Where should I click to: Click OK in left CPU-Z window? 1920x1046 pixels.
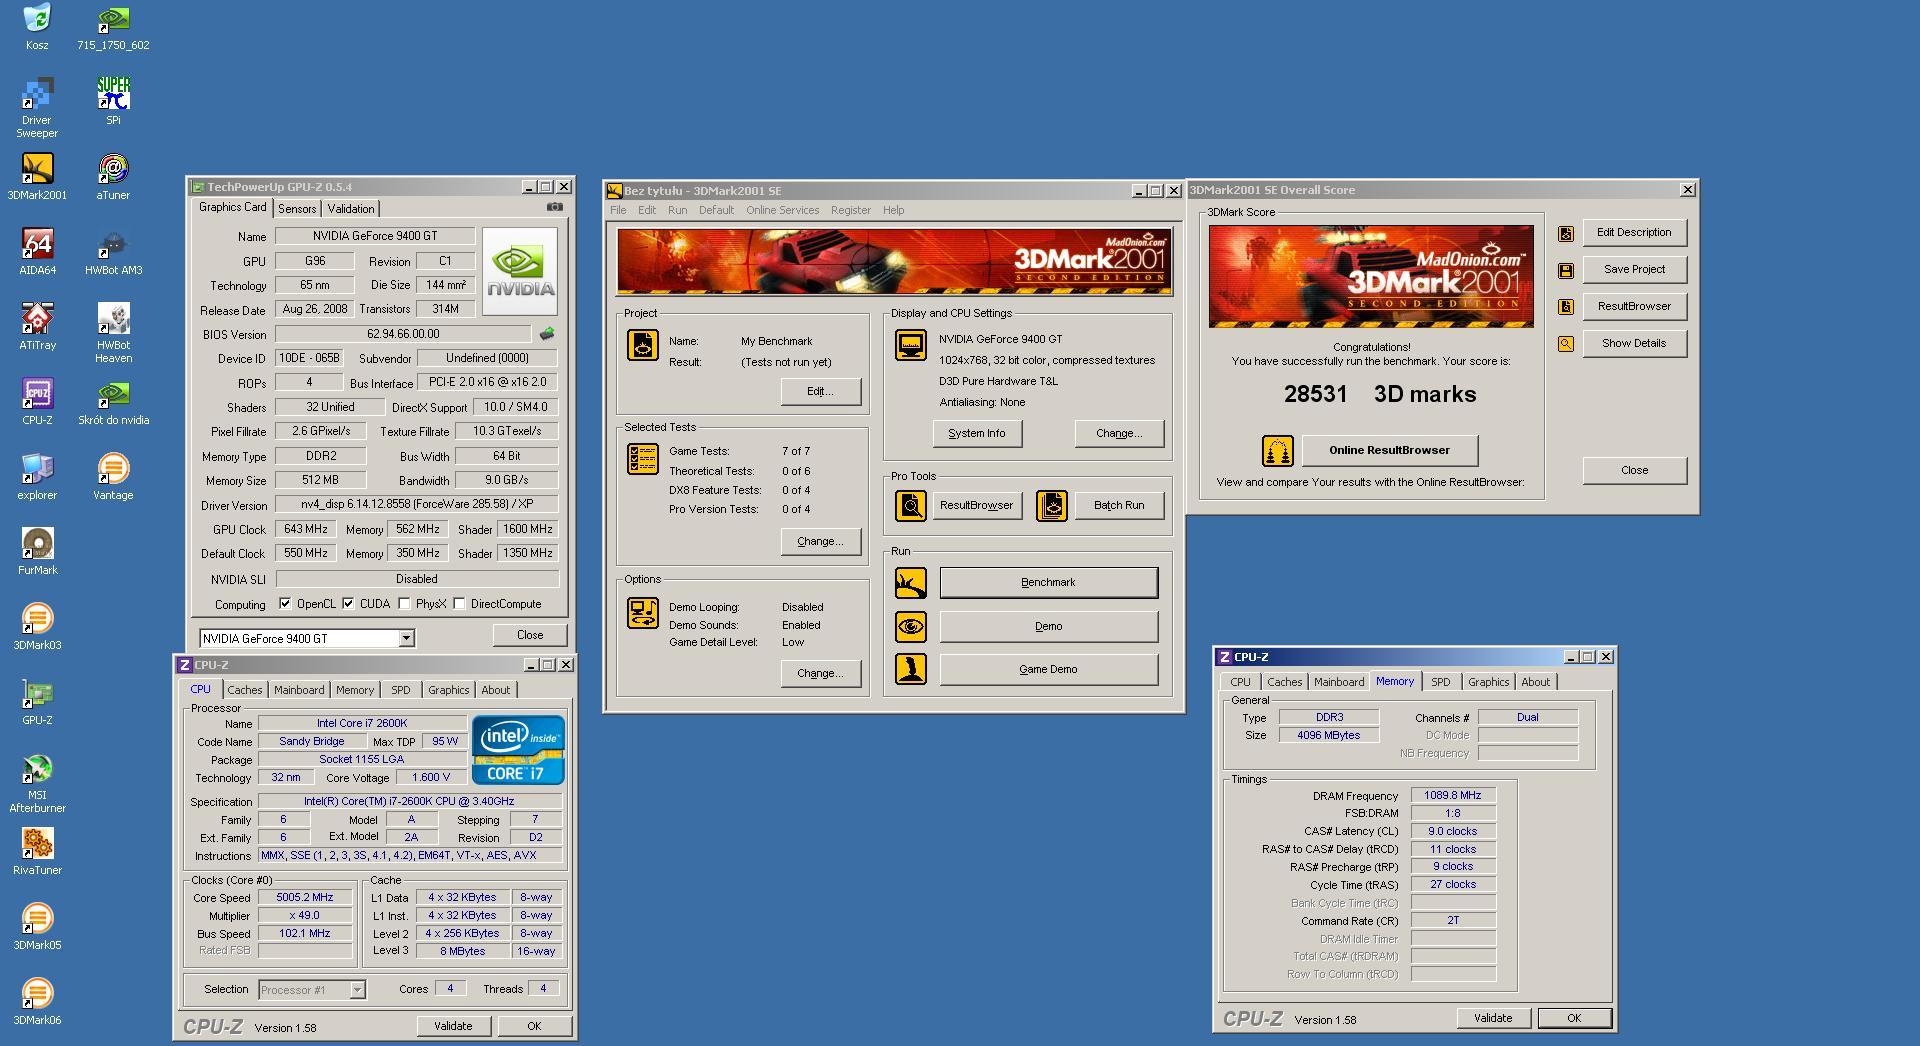point(534,1026)
